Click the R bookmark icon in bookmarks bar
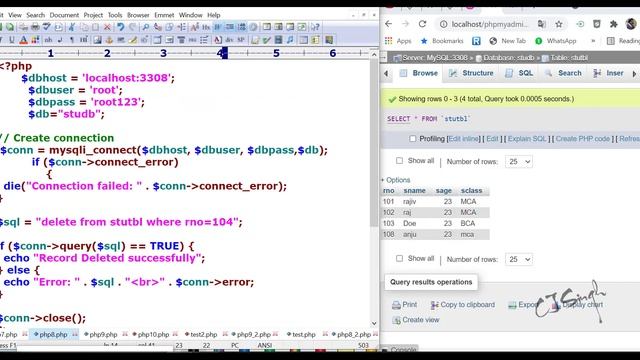 pyautogui.click(x=476, y=41)
